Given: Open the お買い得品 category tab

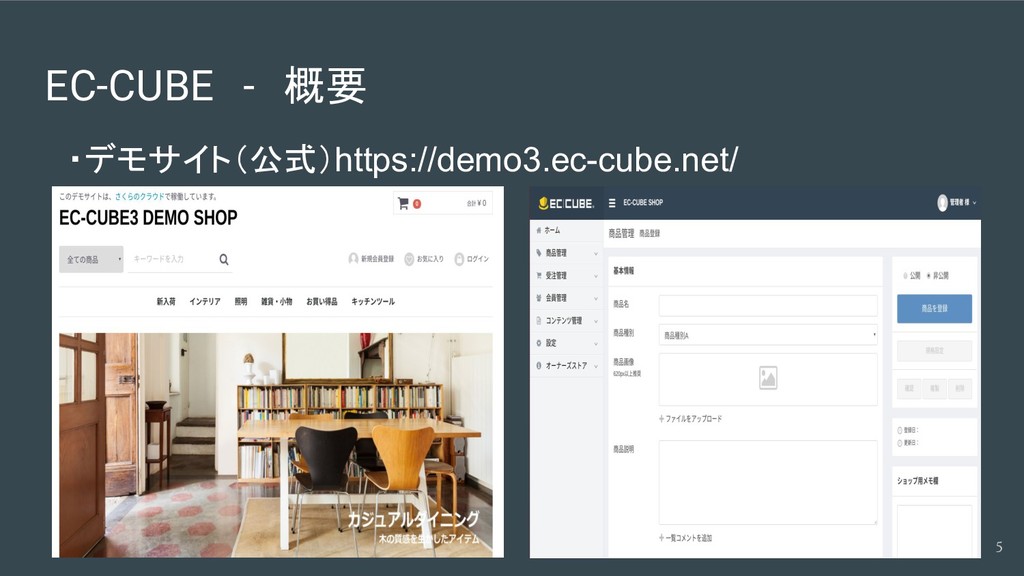Looking at the screenshot, I should 322,302.
